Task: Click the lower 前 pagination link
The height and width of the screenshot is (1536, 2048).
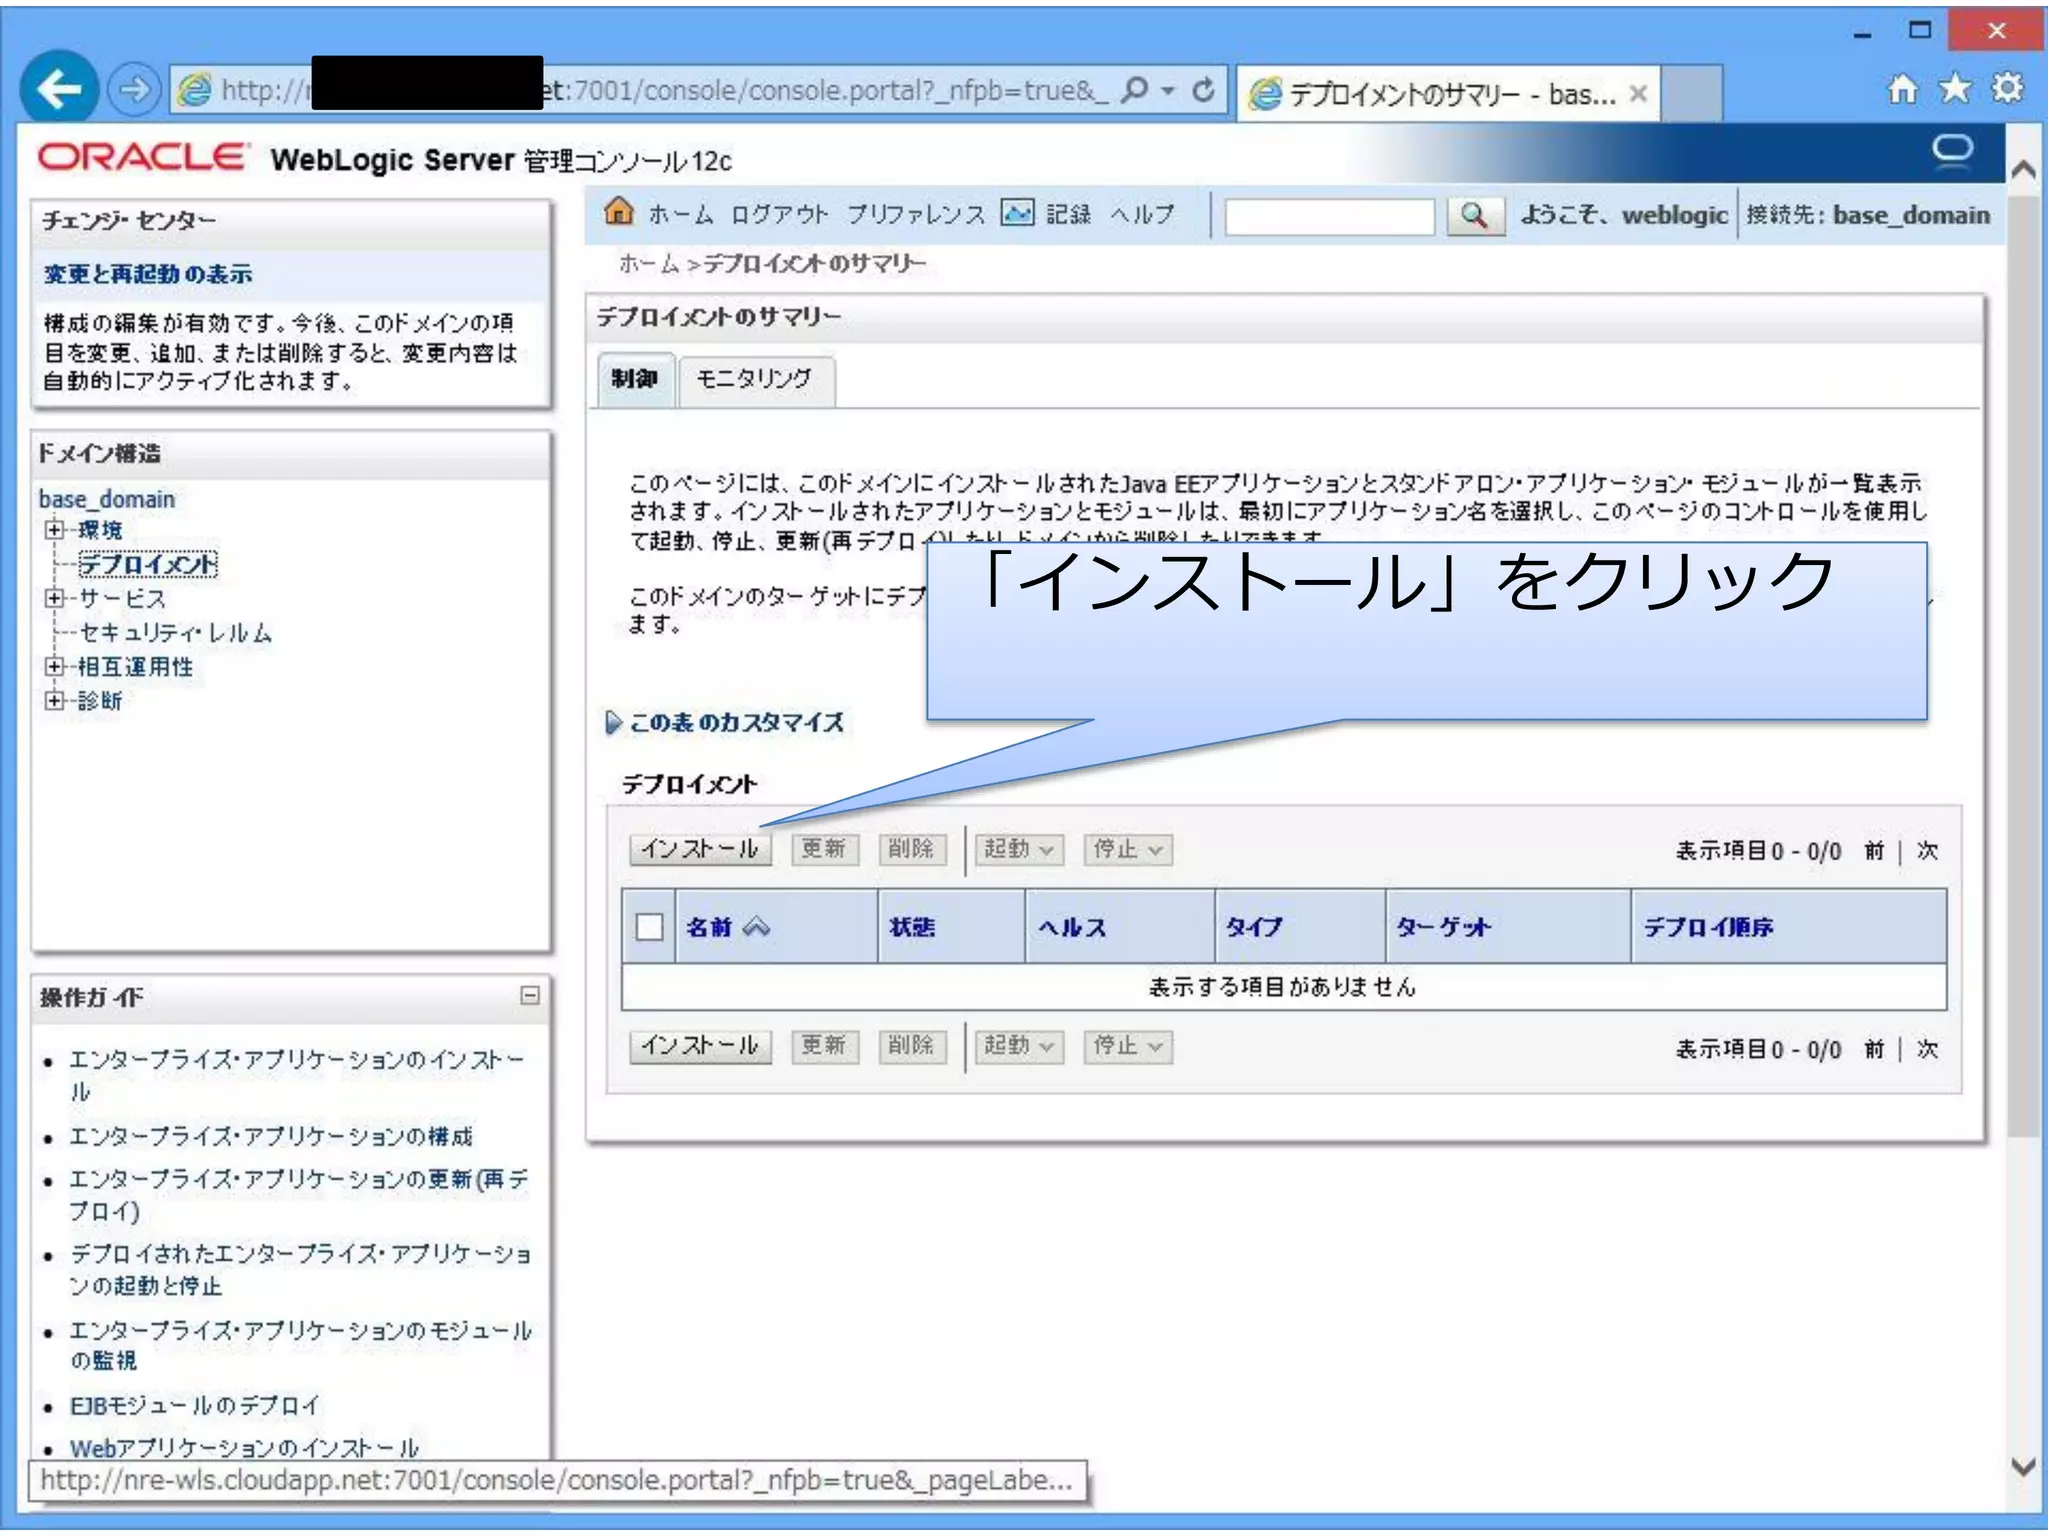Action: pyautogui.click(x=1874, y=1048)
